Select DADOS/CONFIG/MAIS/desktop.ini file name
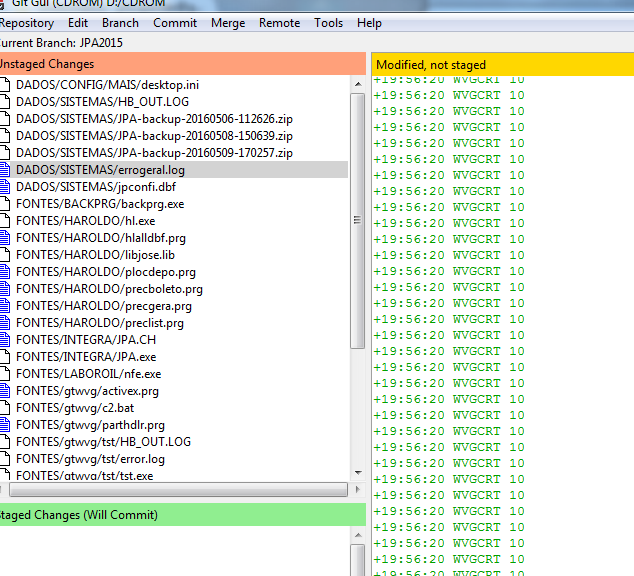Screen dimensions: 634x576 (108, 85)
